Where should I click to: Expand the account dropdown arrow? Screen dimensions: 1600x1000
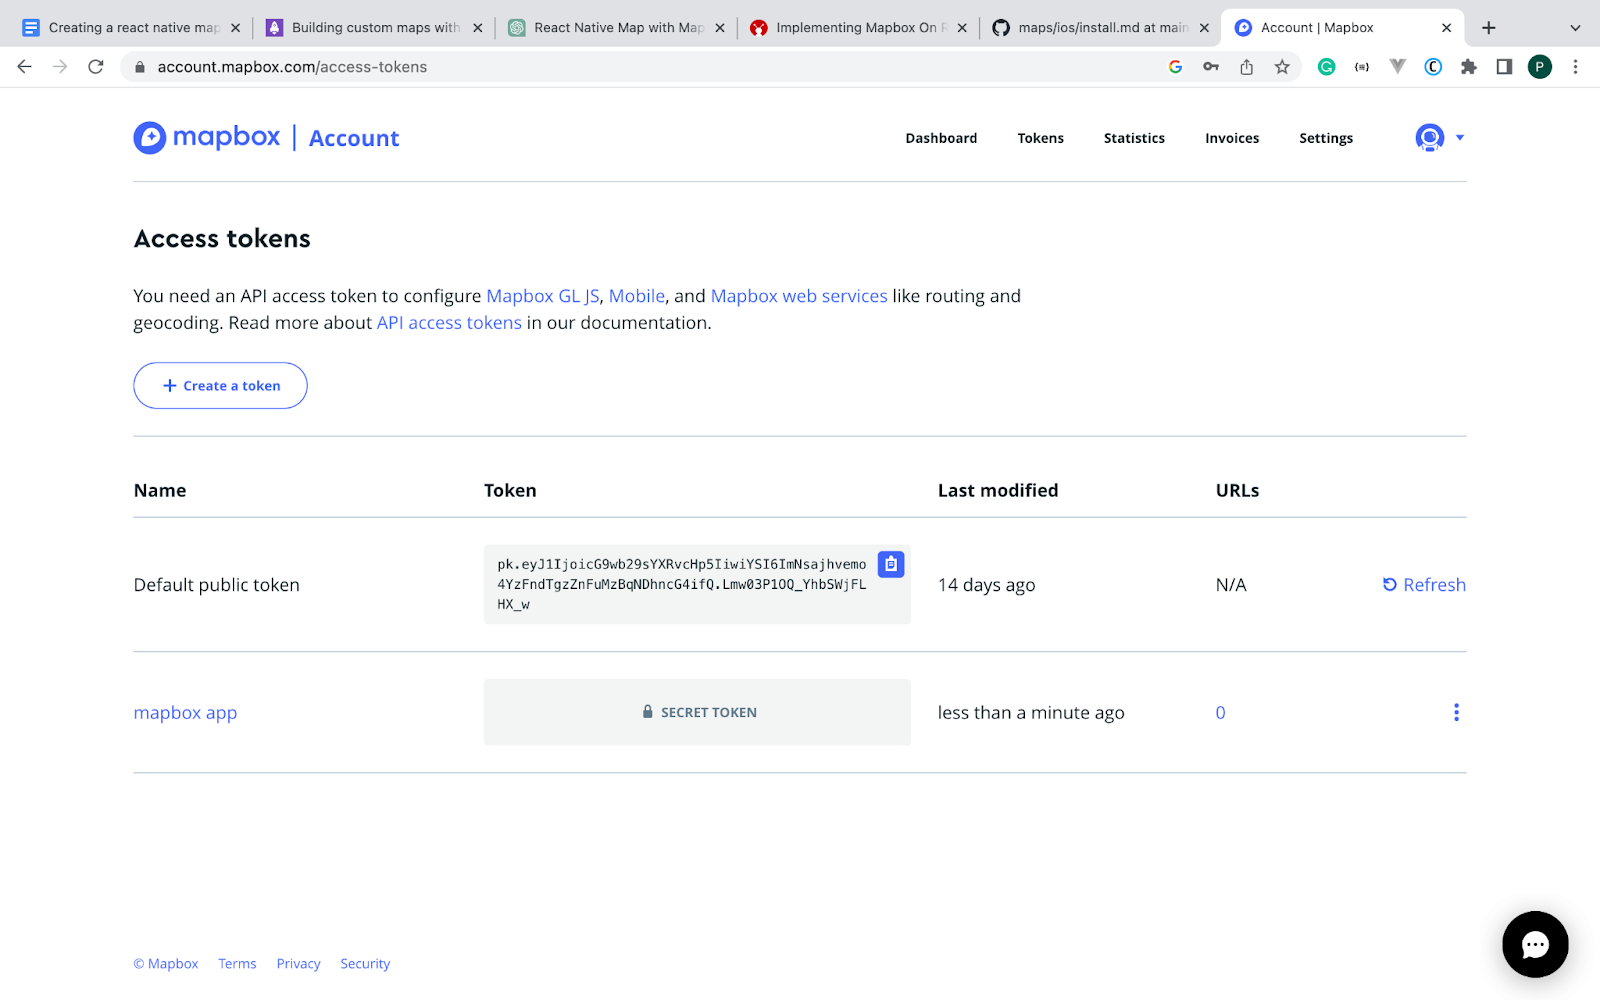pos(1460,138)
